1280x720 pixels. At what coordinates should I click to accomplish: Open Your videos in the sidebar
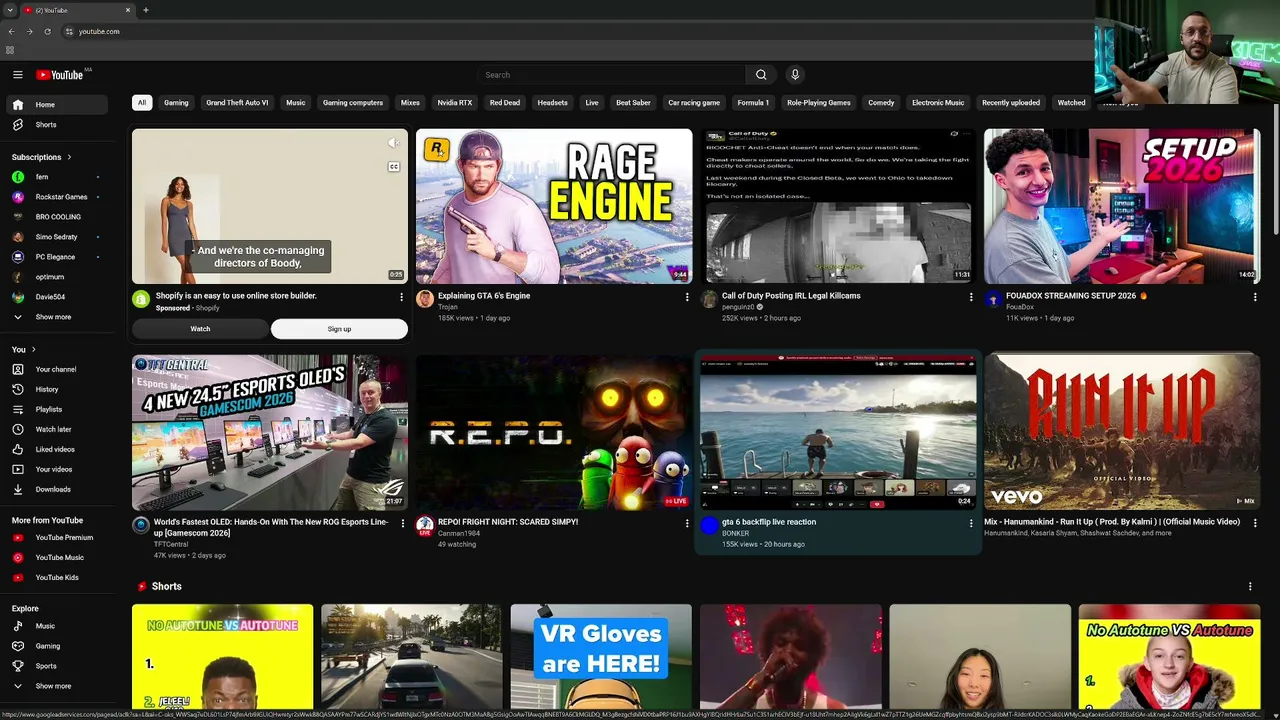click(x=56, y=469)
